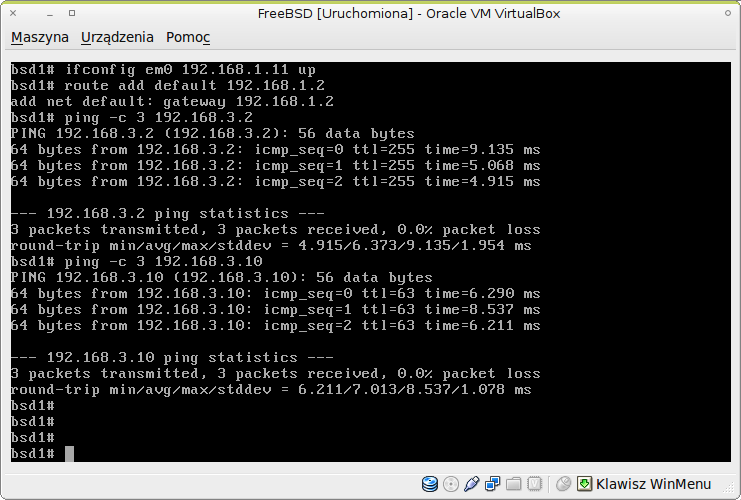The image size is (741, 500).
Task: Open the shared folders status icon
Action: point(513,484)
